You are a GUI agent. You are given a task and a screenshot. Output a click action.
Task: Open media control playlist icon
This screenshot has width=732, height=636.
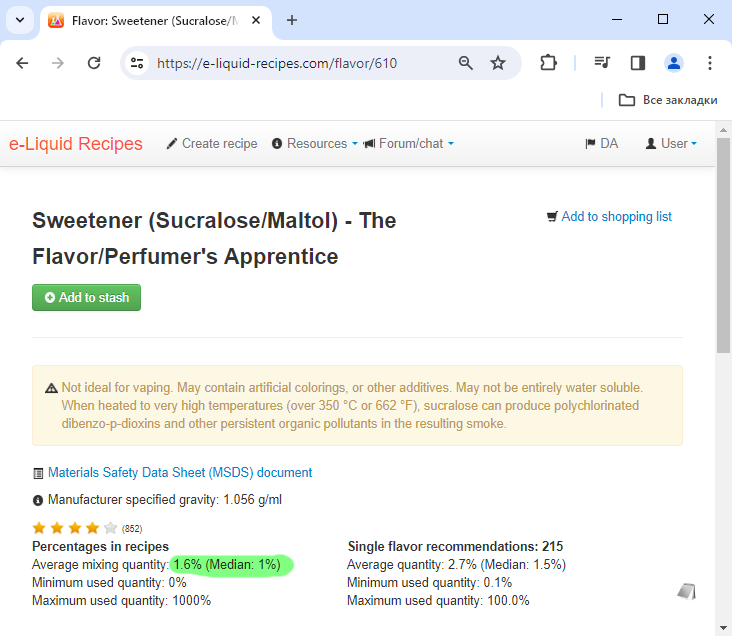click(x=602, y=63)
